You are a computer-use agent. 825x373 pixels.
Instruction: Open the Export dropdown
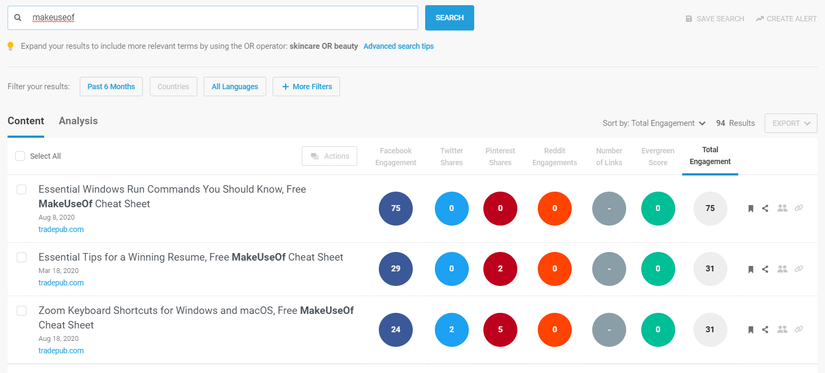pos(791,123)
